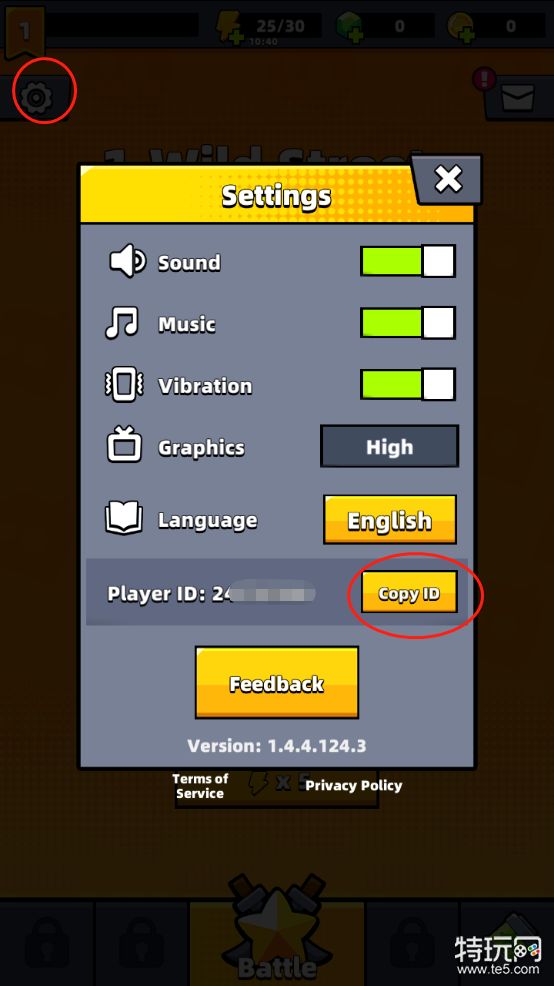554x986 pixels.
Task: Click the Vibration phone icon
Action: (124, 385)
